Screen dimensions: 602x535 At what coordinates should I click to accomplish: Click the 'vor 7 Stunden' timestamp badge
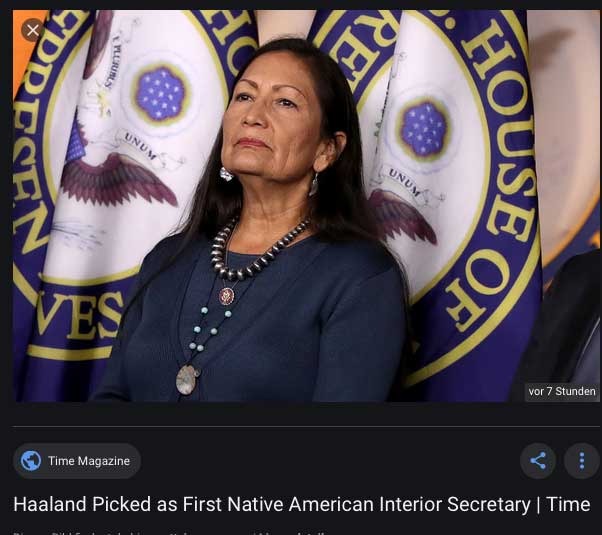point(562,391)
